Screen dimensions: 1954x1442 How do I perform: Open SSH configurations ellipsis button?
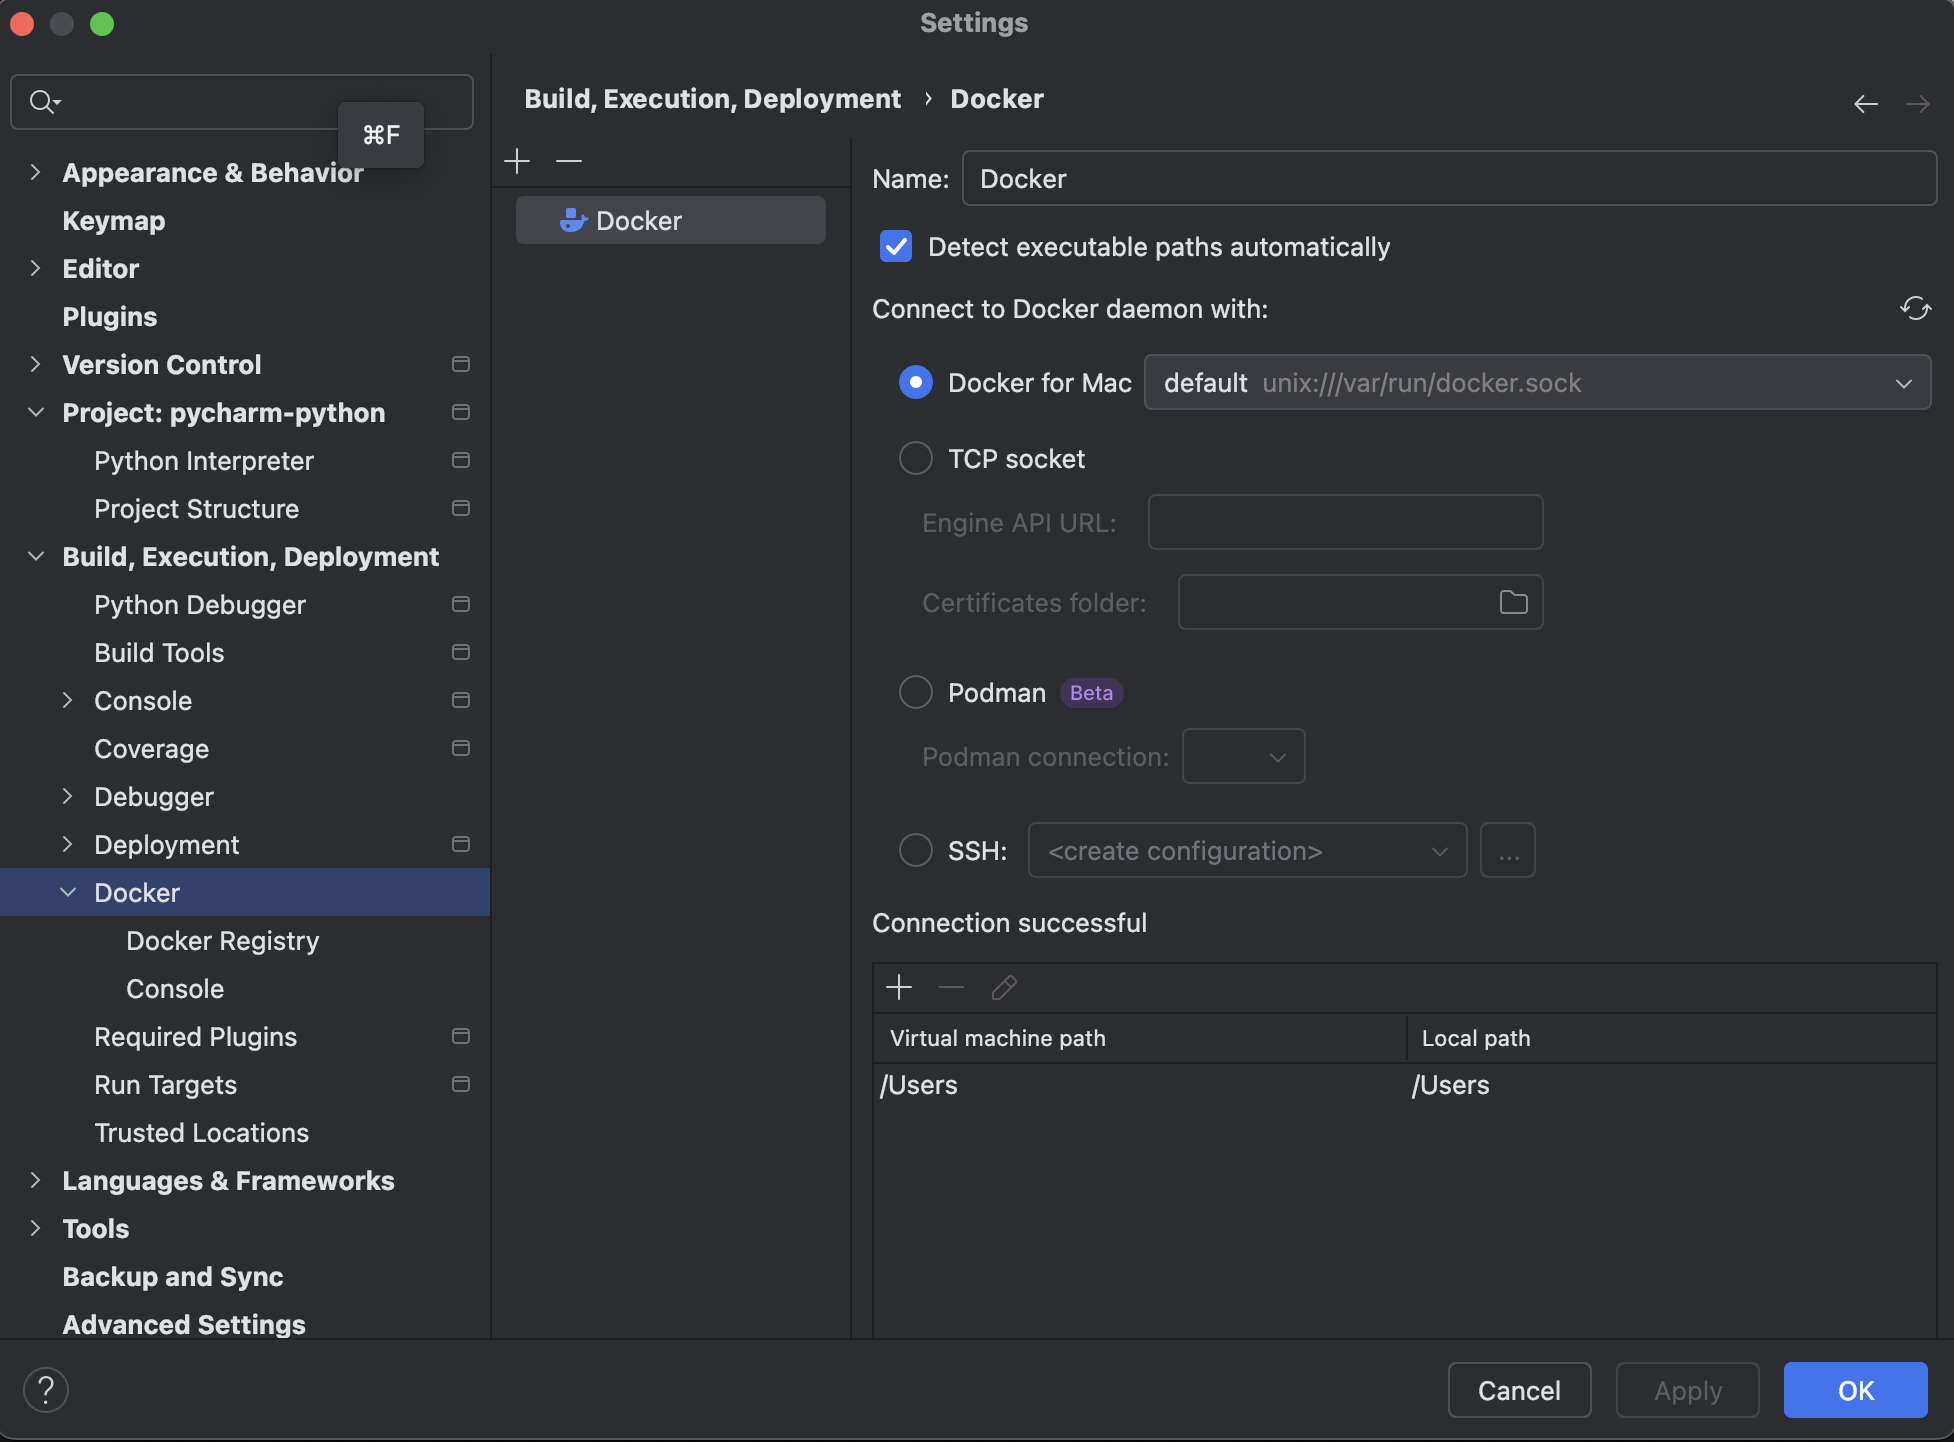point(1507,850)
